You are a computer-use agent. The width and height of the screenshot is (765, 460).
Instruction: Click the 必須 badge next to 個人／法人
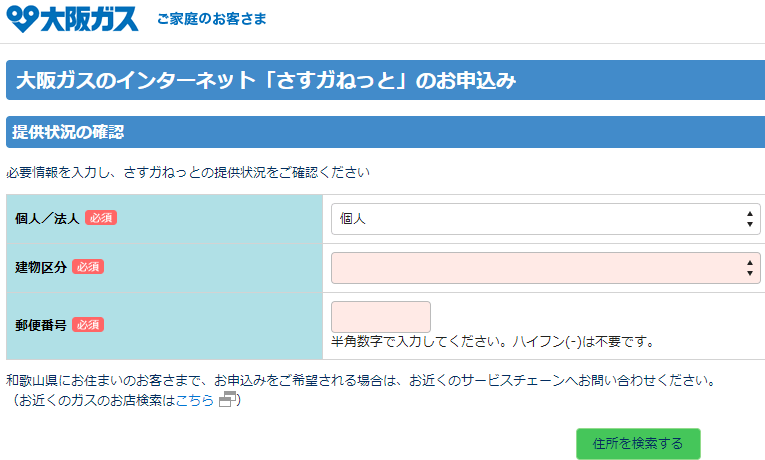click(x=101, y=218)
